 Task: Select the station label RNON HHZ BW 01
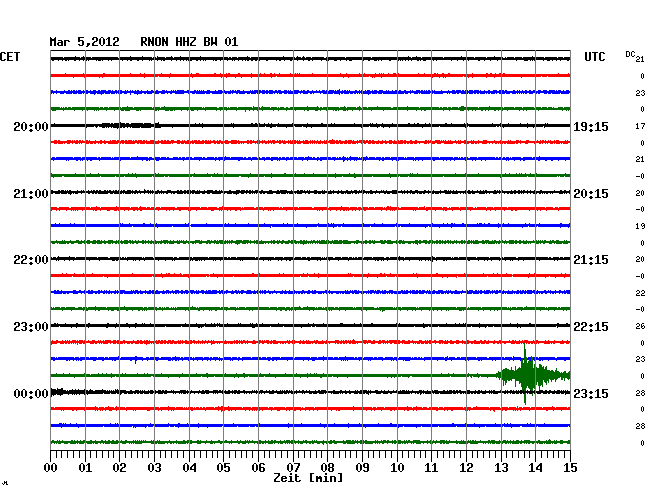(x=189, y=42)
